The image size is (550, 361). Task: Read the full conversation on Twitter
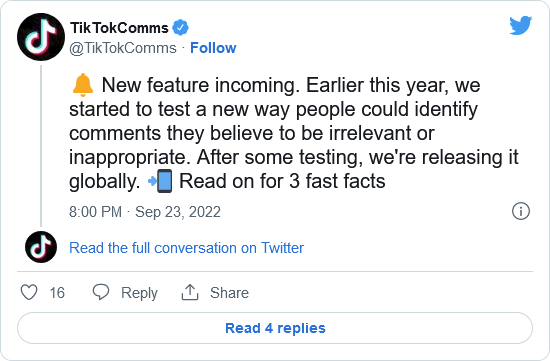pos(186,248)
